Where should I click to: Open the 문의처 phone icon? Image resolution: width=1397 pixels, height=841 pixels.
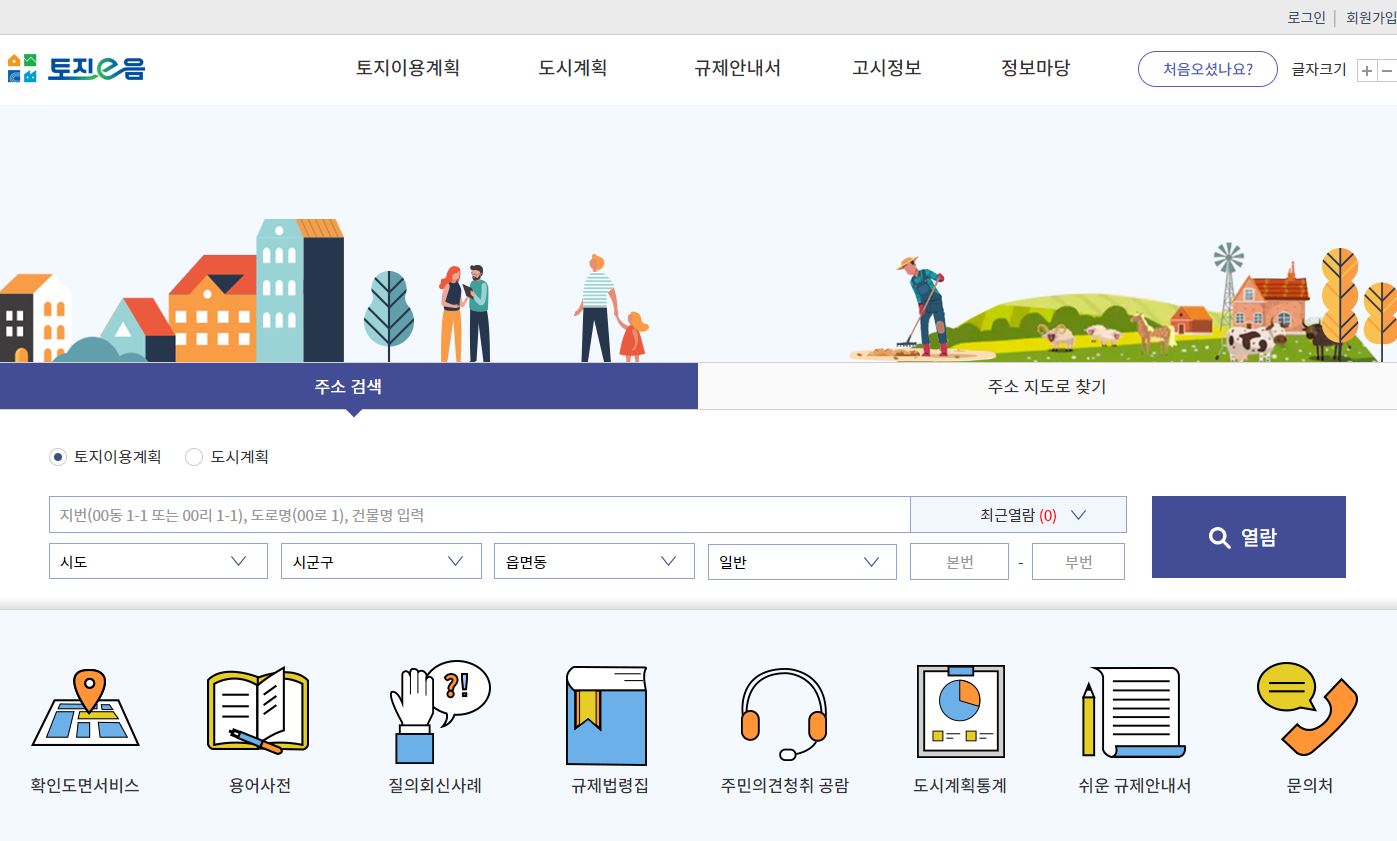(x=1307, y=708)
